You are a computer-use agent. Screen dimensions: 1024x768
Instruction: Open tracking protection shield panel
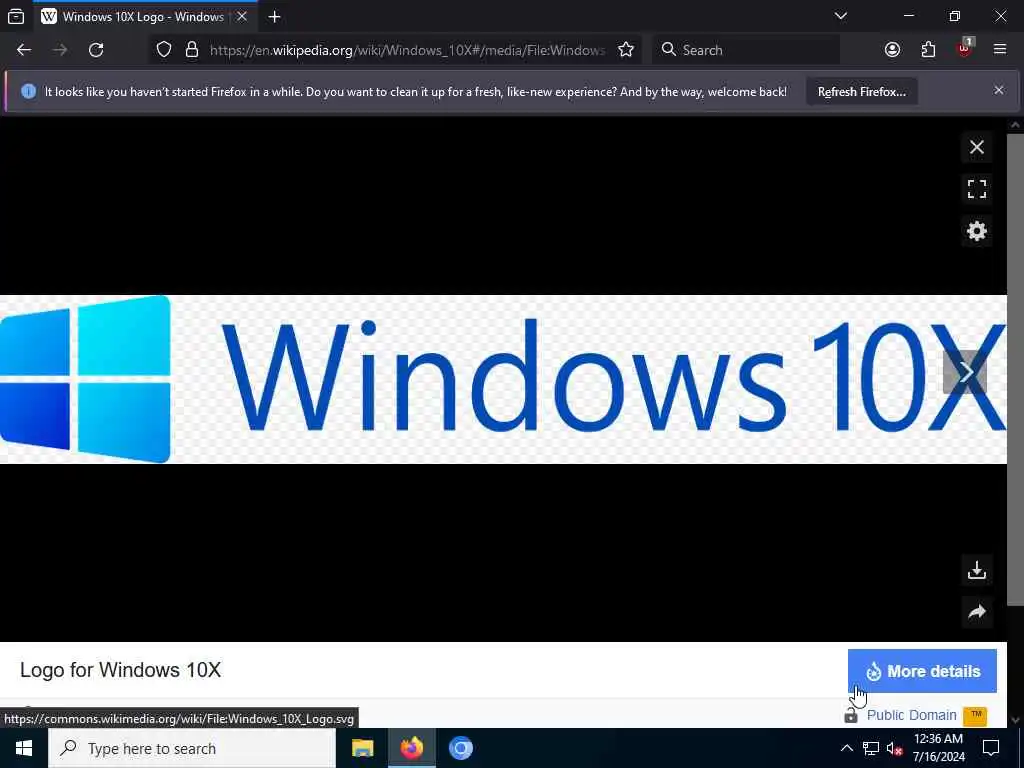(x=164, y=50)
